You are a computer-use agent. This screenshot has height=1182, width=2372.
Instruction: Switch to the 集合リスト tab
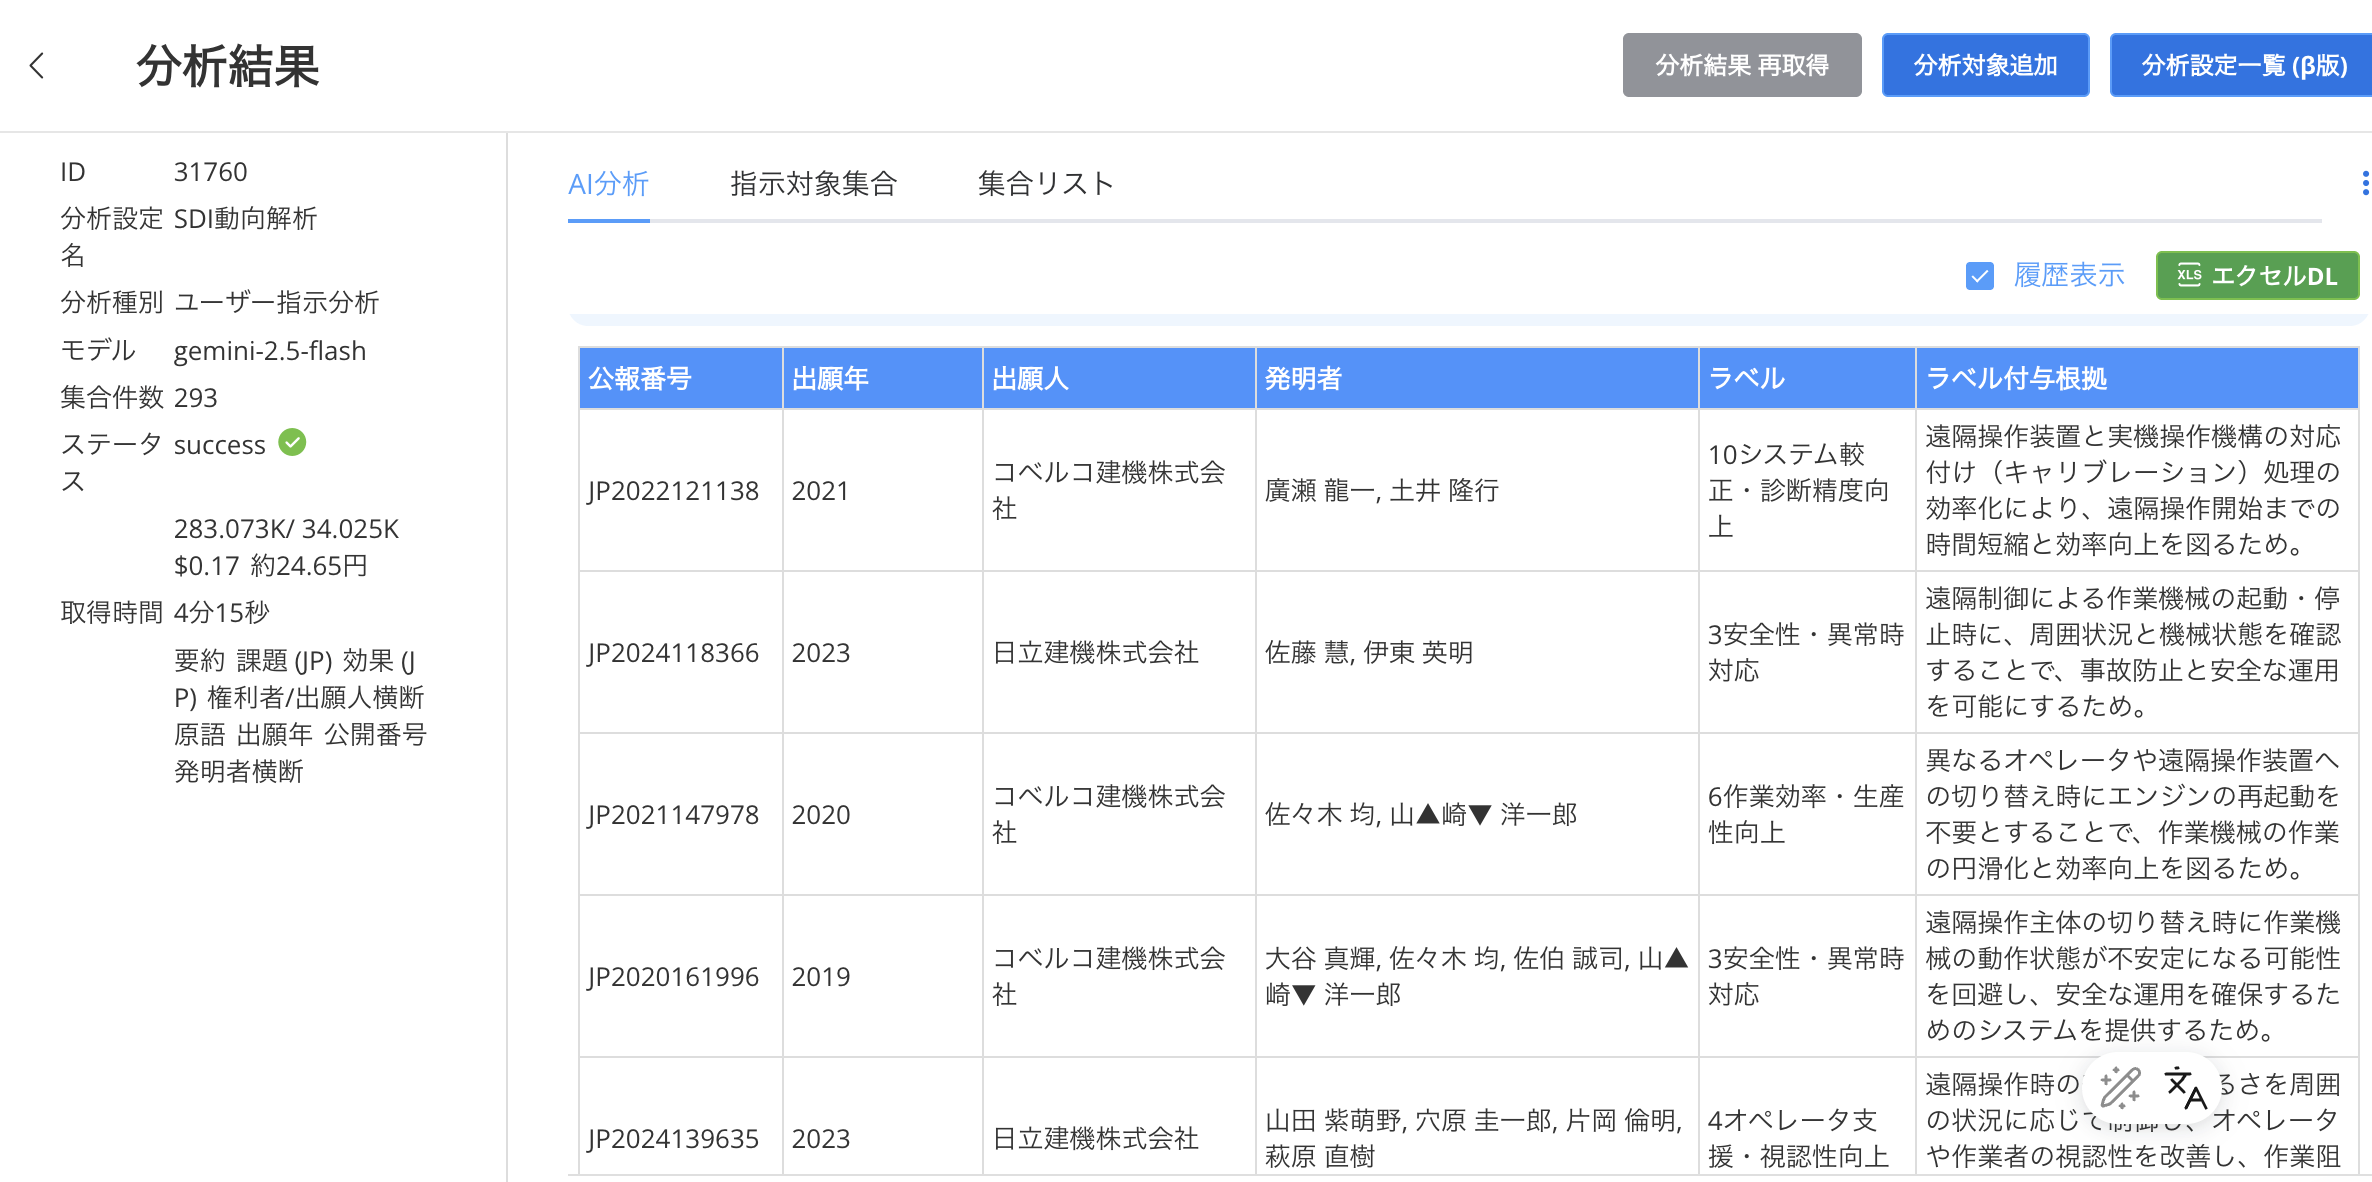point(1045,184)
